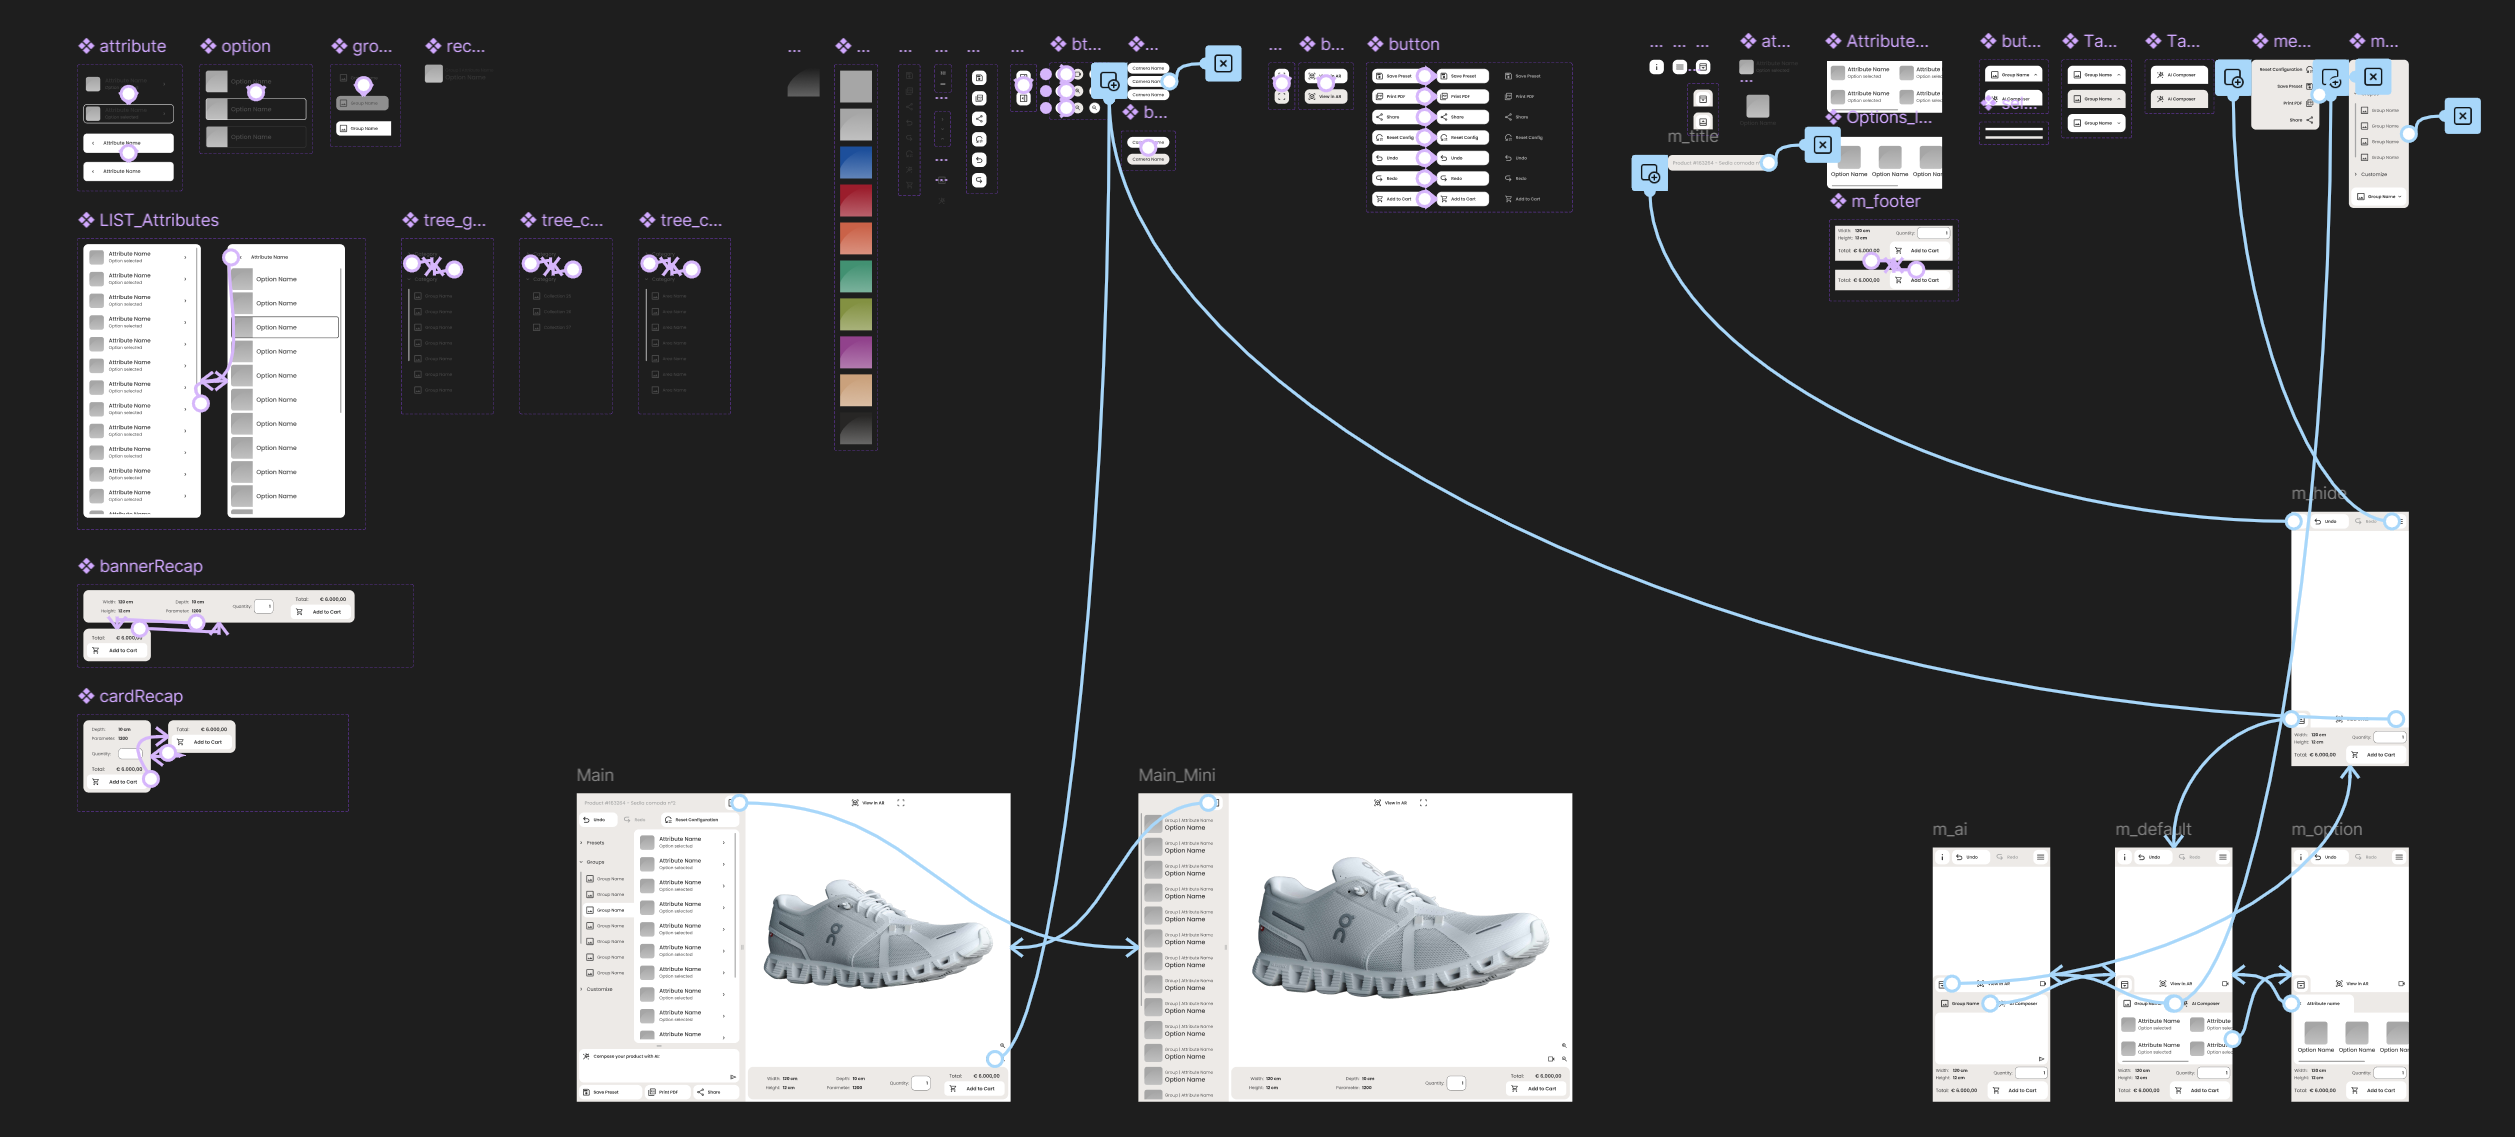Screen dimensions: 2515x1137
Task: Click the standalone redo icon button
Action: (979, 180)
